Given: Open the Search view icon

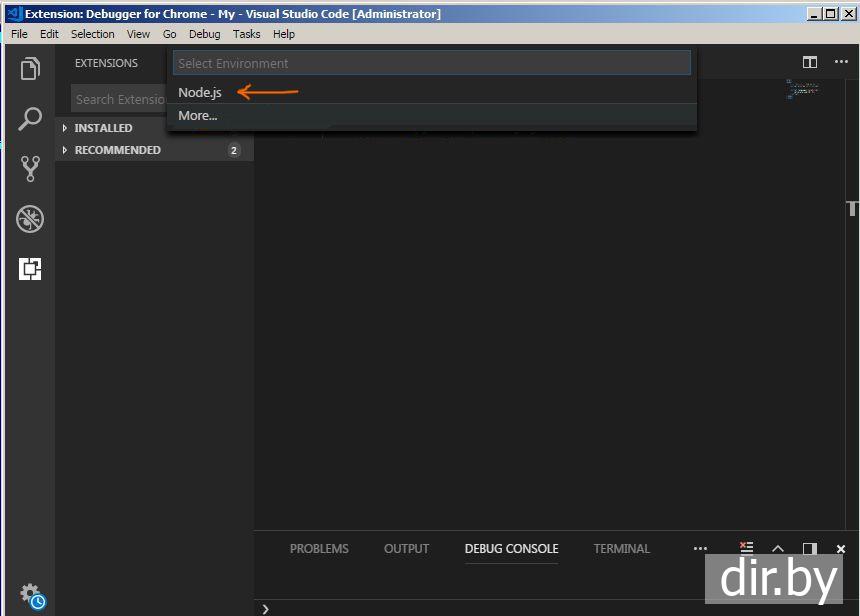Looking at the screenshot, I should point(30,119).
